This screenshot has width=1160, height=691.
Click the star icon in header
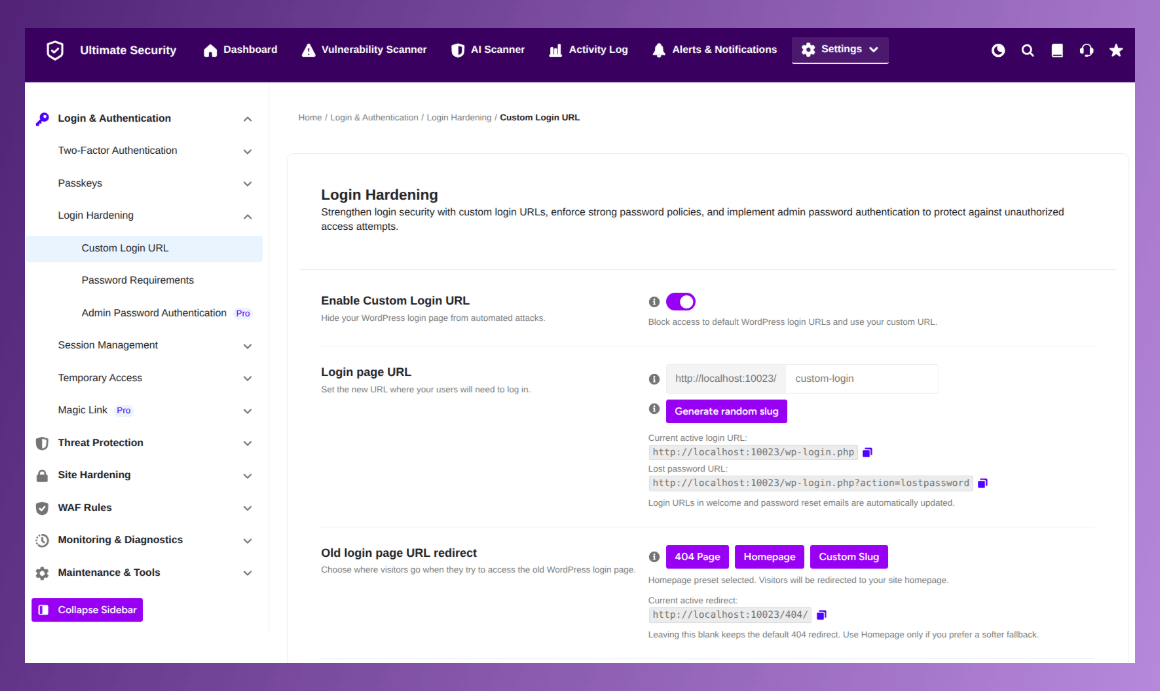(x=1116, y=50)
